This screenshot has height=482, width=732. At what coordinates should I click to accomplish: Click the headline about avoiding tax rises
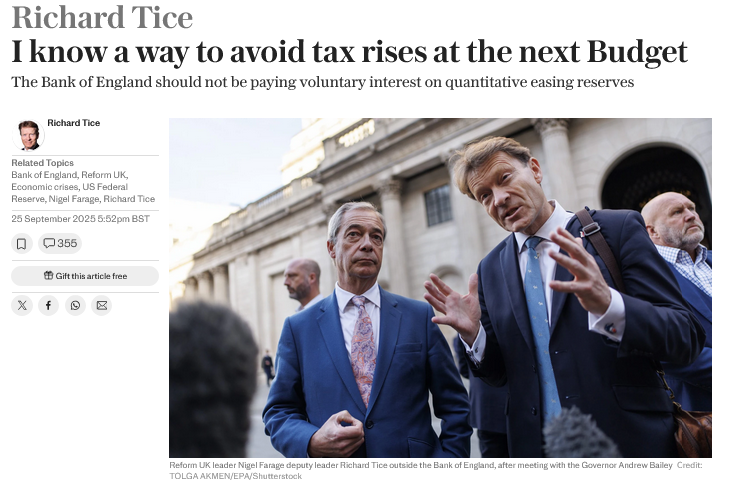[350, 51]
